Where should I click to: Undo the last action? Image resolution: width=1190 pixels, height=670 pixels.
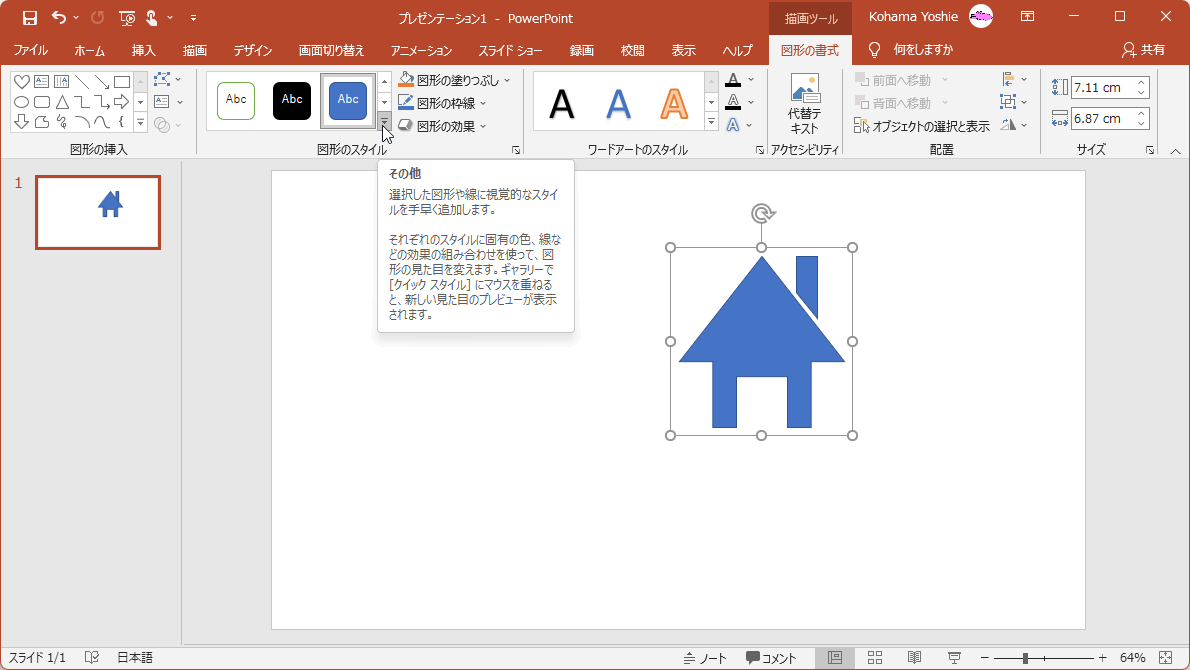coord(58,17)
